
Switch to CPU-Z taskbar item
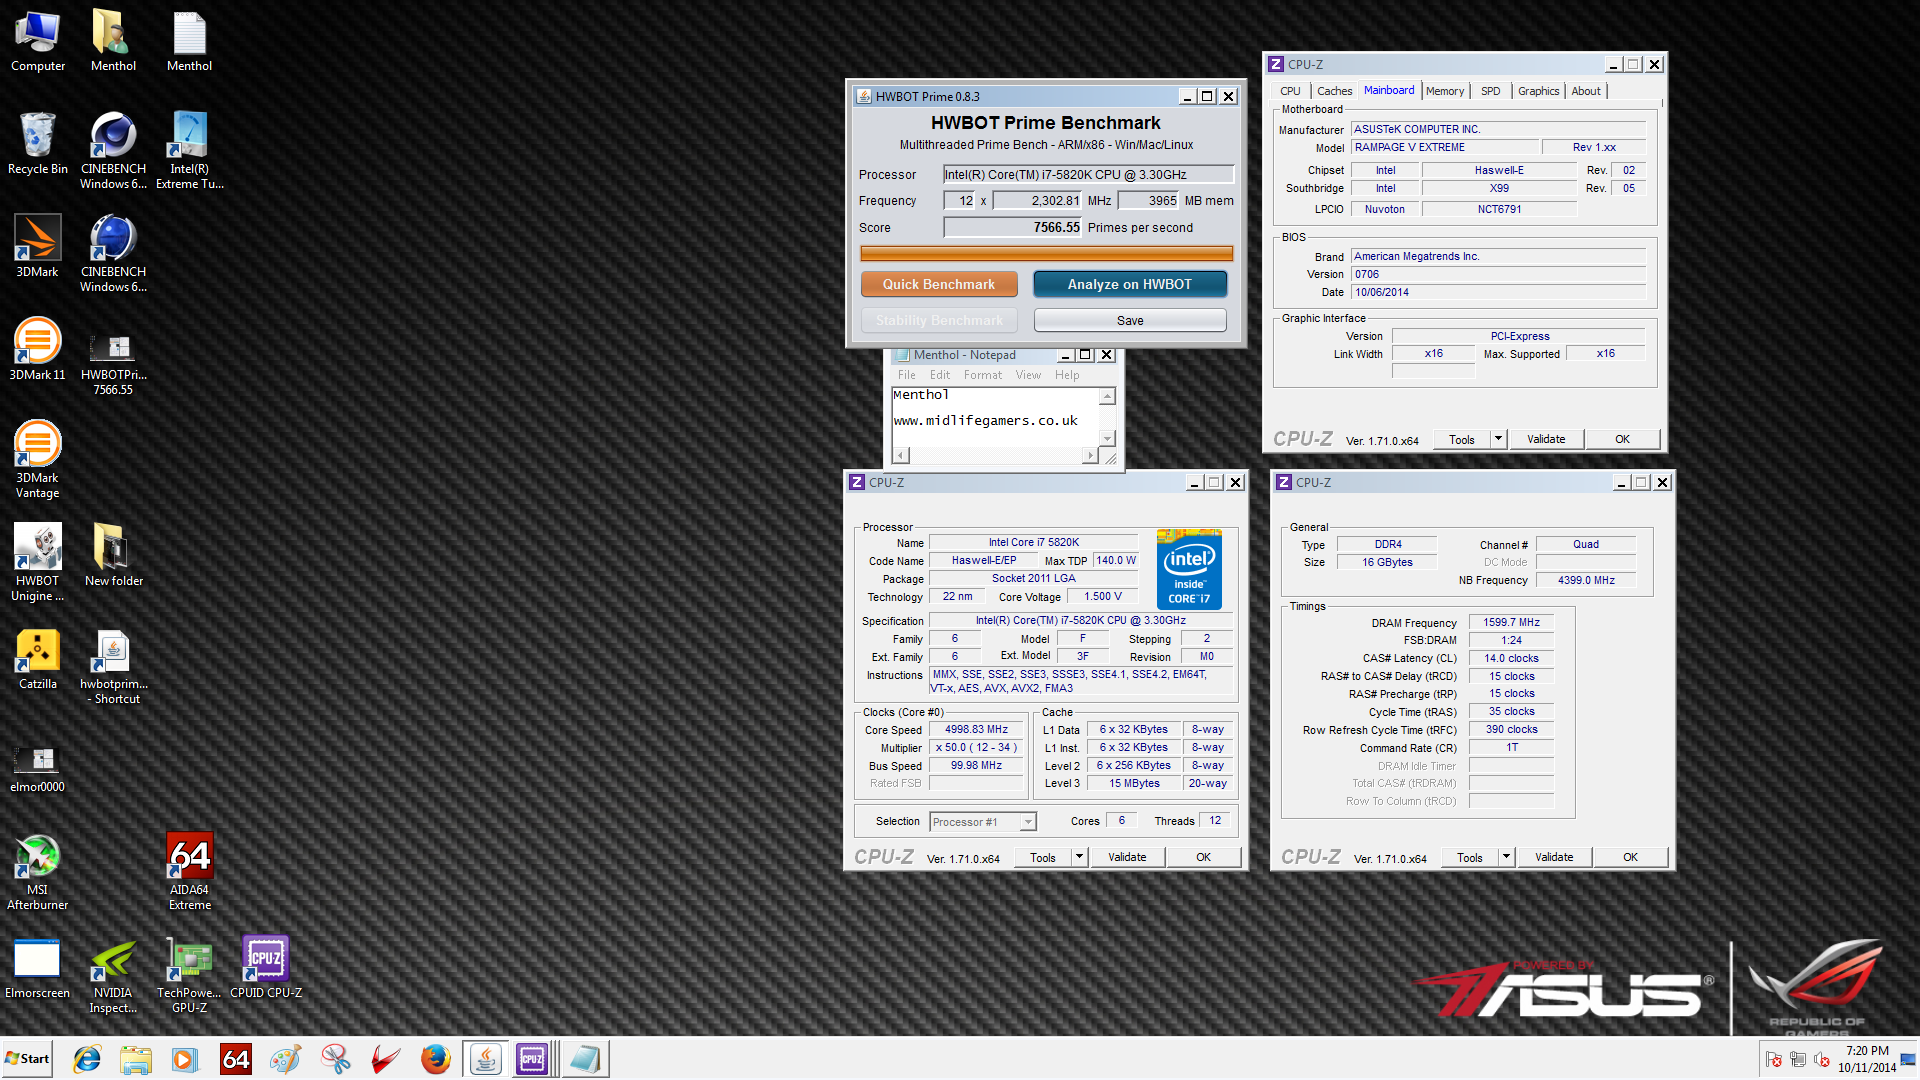click(x=533, y=1059)
